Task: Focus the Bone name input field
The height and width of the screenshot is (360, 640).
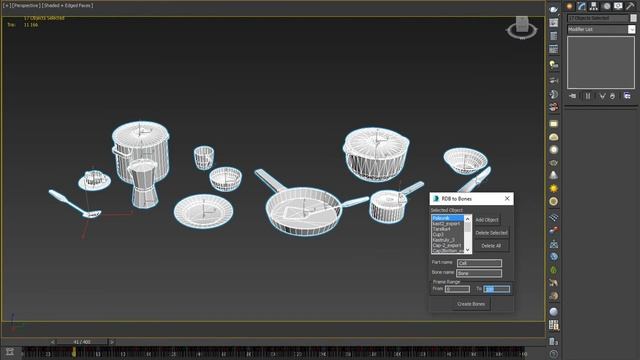Action: click(x=479, y=273)
